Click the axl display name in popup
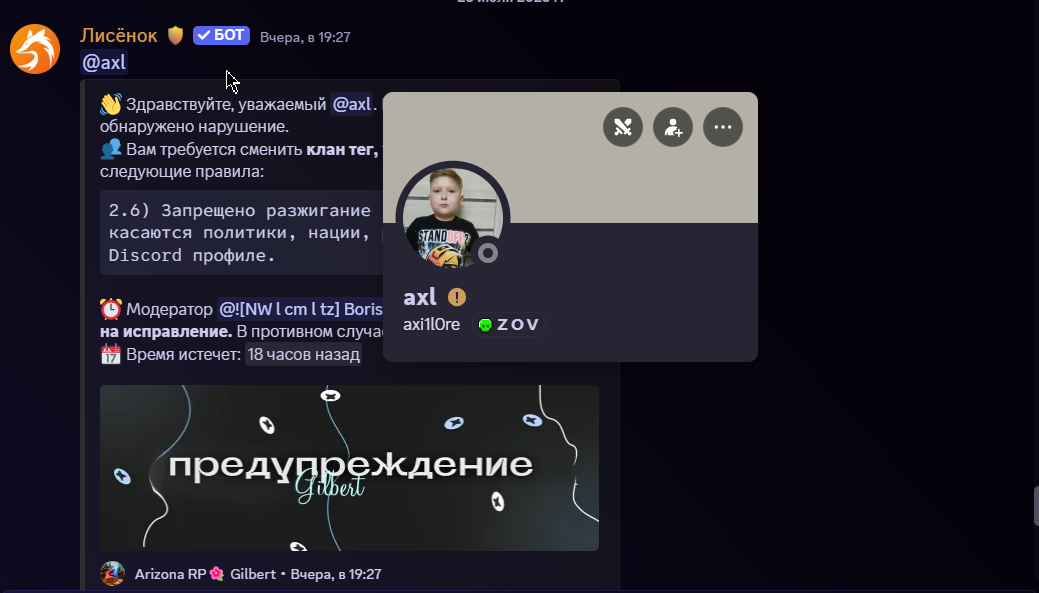 [x=420, y=297]
